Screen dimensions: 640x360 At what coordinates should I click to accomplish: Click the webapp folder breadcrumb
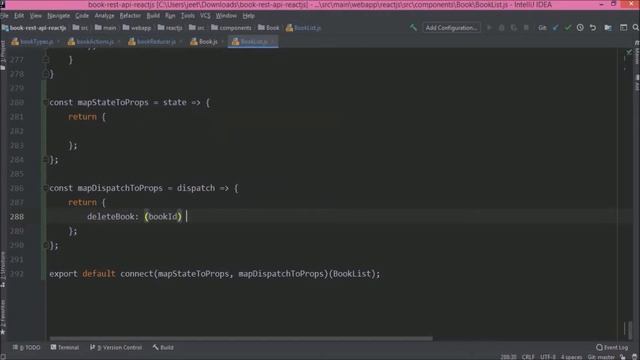click(137, 28)
